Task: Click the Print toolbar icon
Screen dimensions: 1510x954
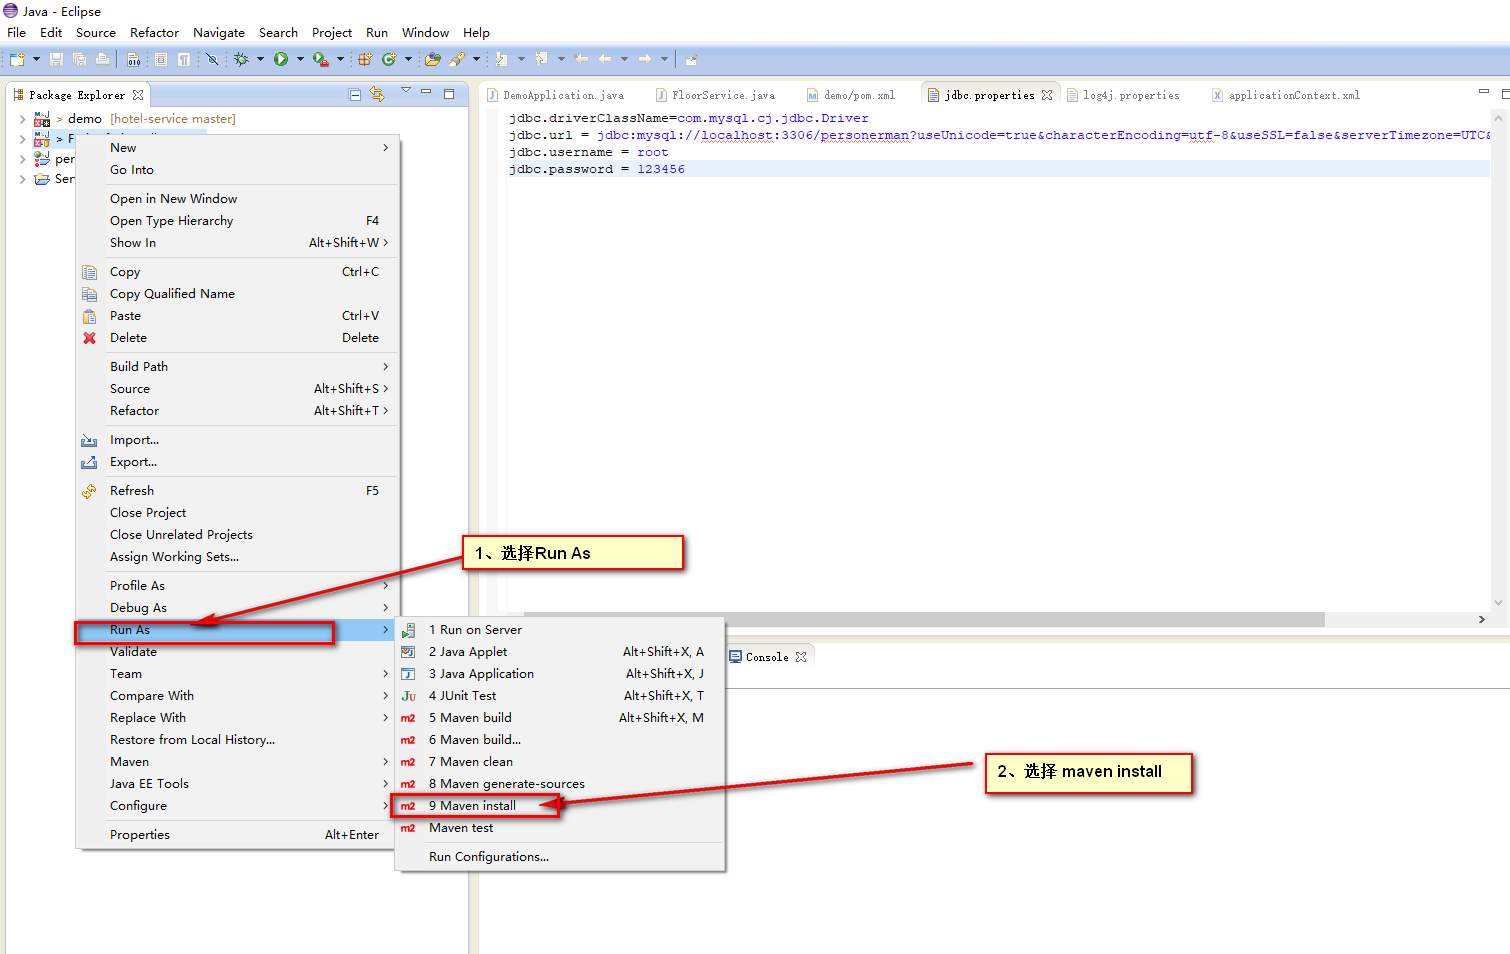Action: 102,60
